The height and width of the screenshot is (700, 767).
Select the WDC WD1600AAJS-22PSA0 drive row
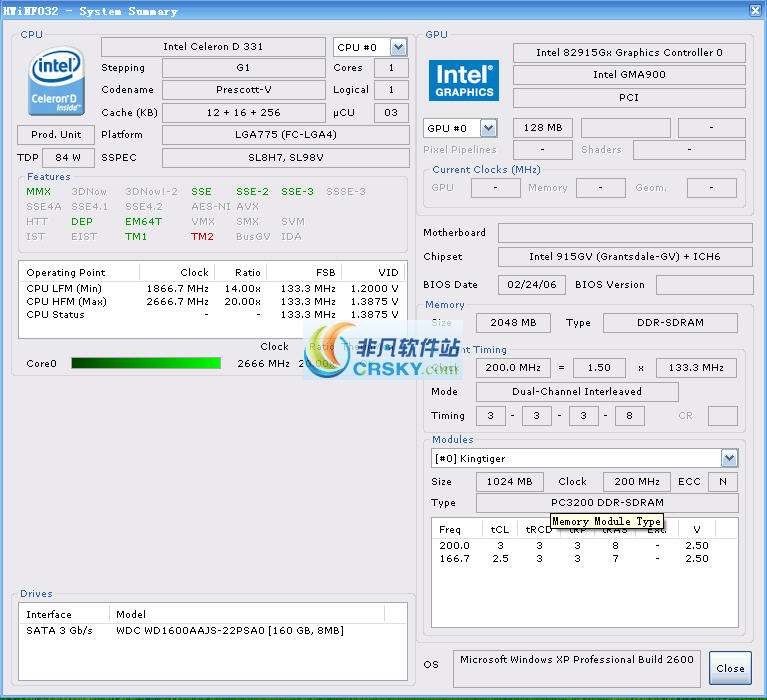pyautogui.click(x=213, y=631)
